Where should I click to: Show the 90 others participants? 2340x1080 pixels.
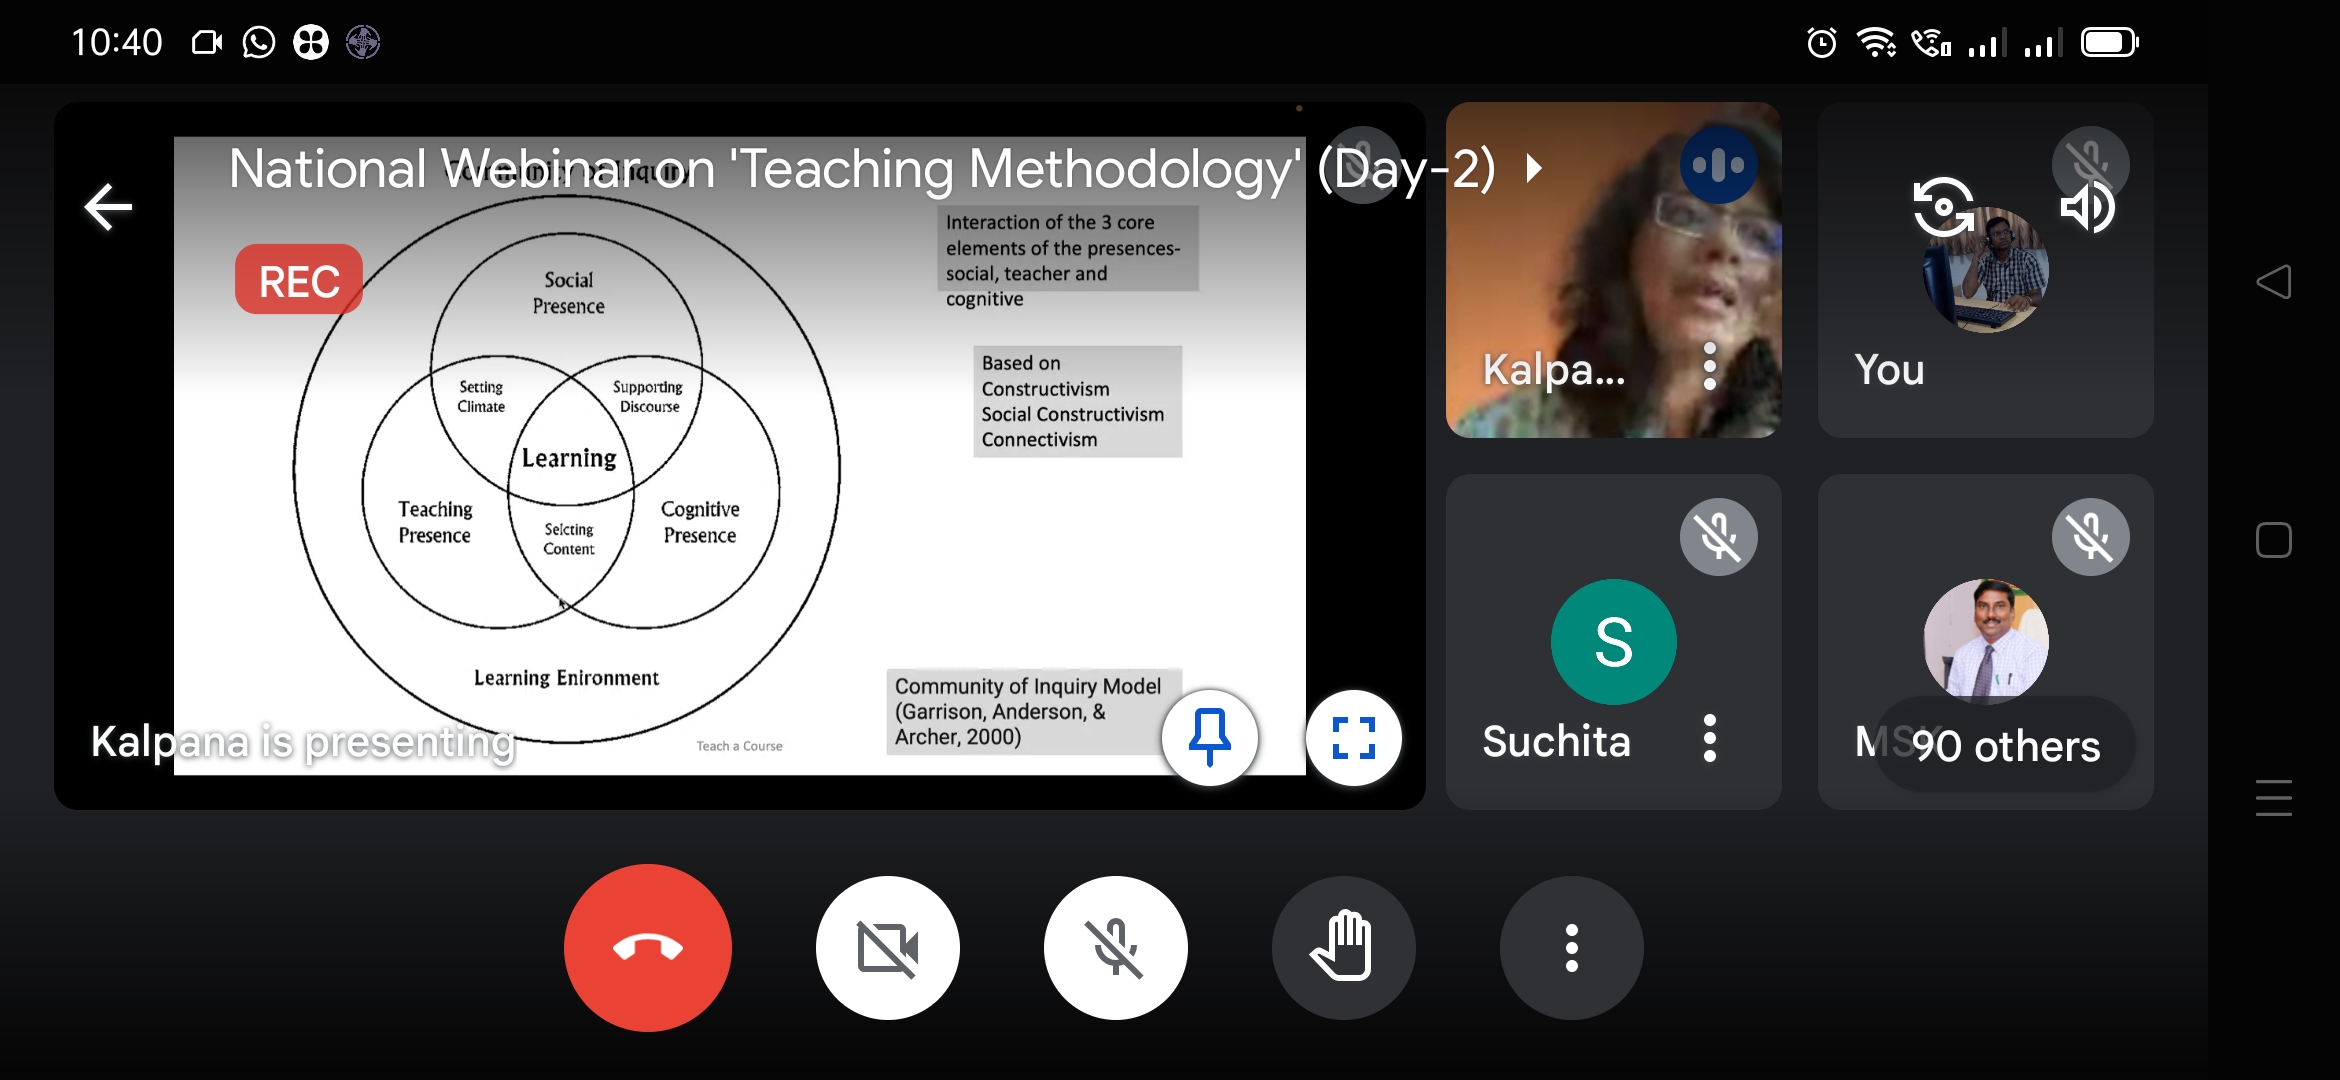tap(2005, 745)
